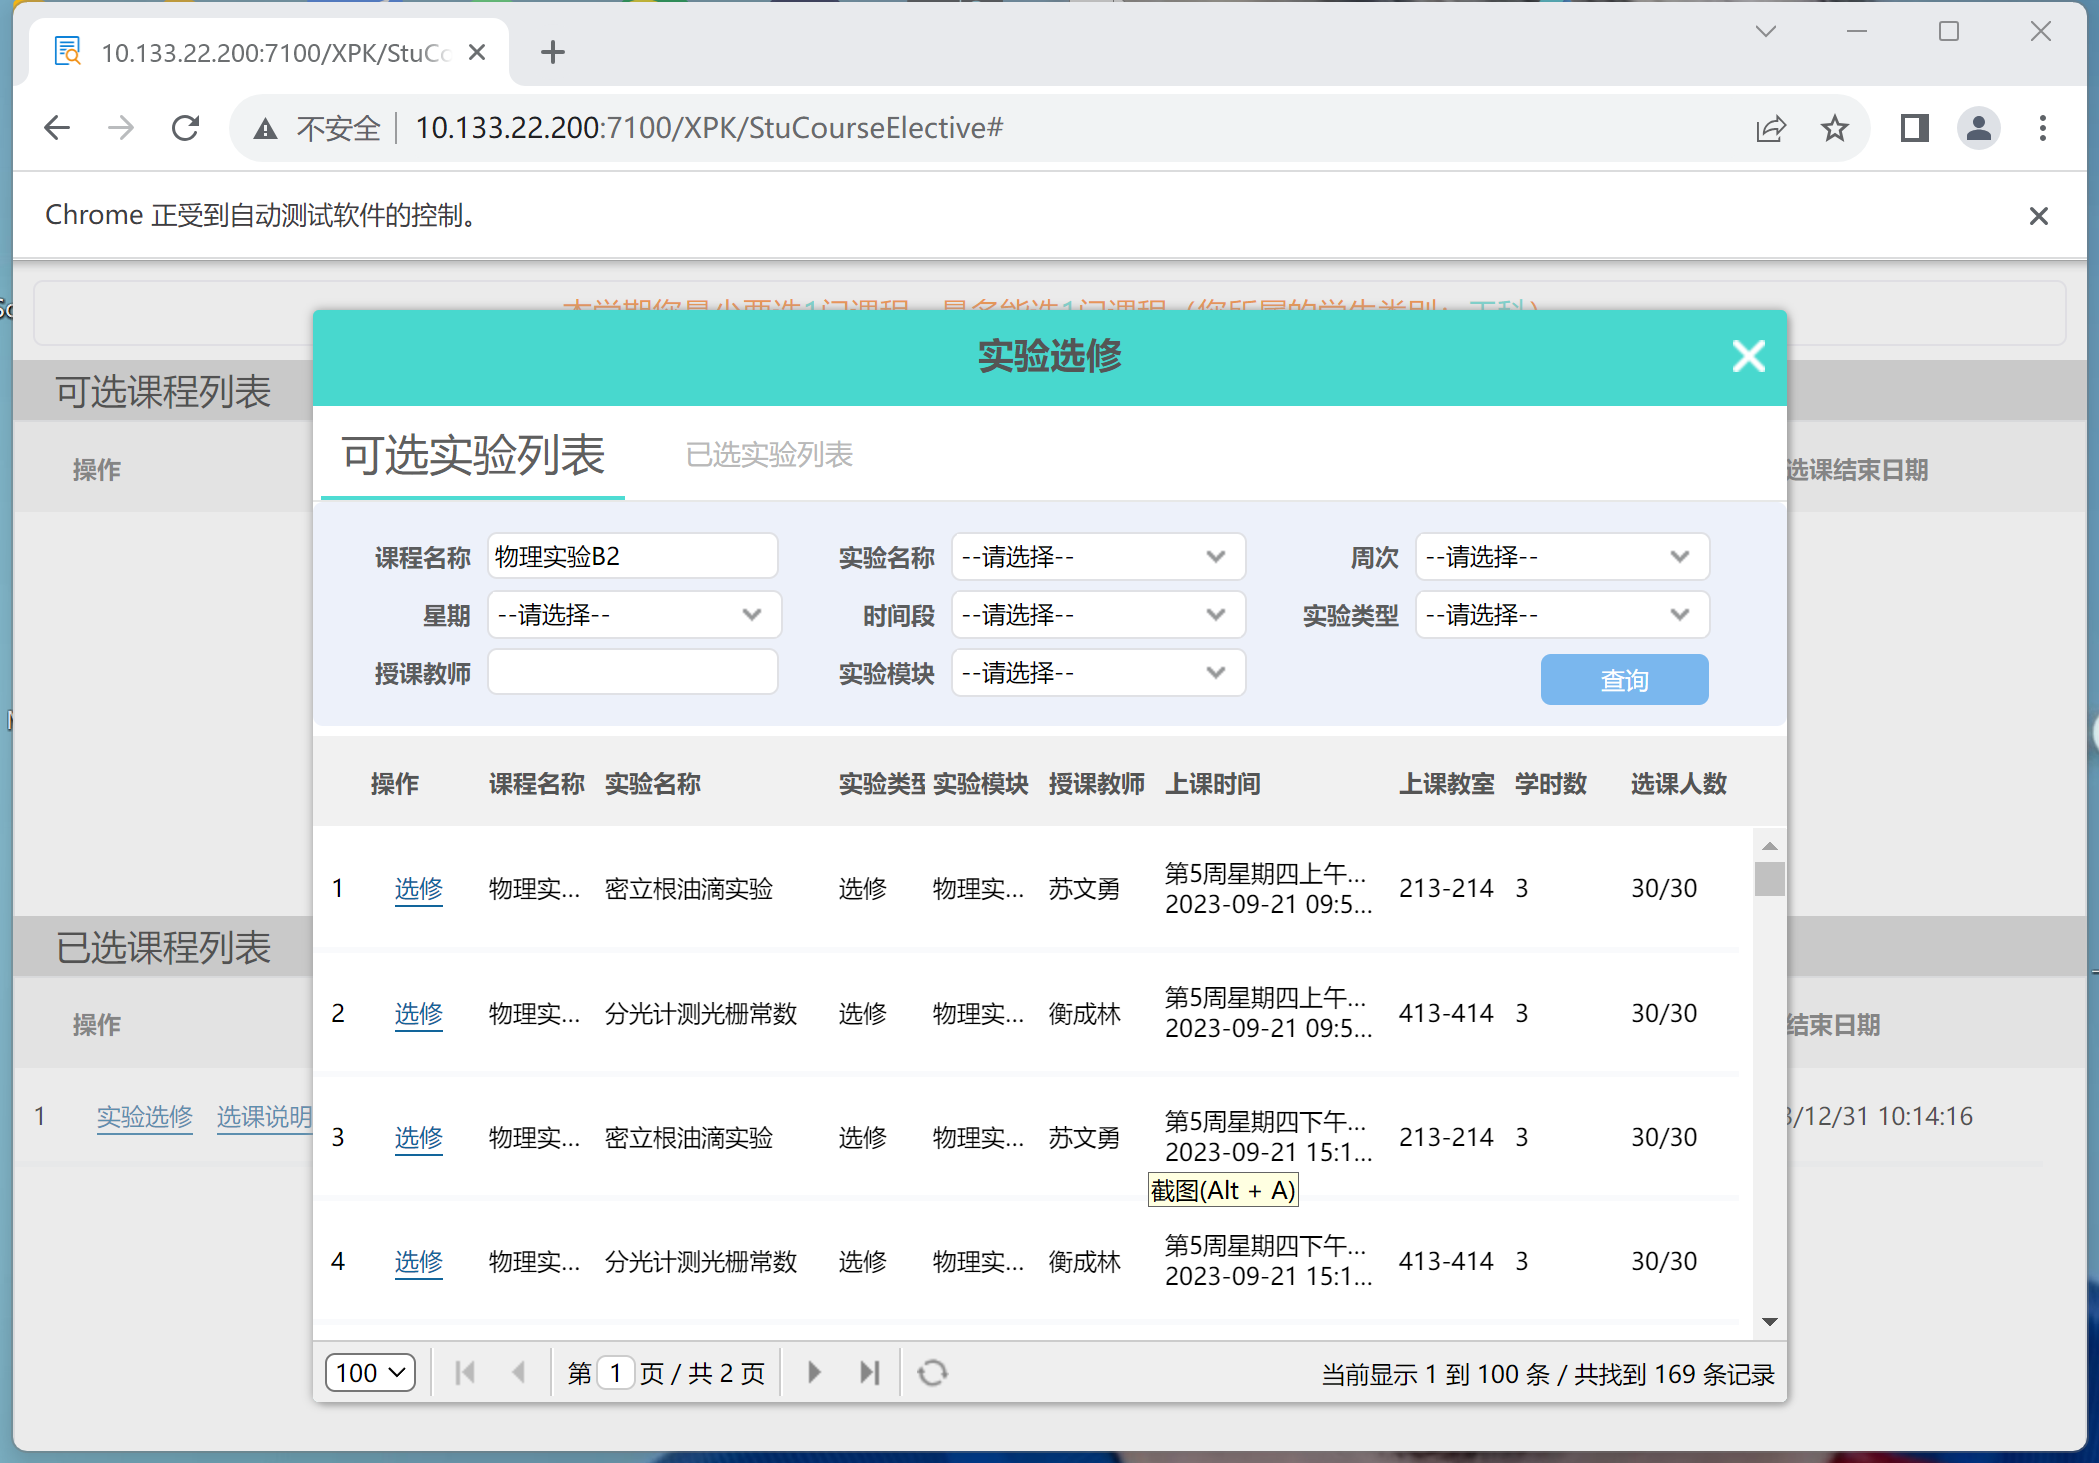This screenshot has height=1463, width=2099.
Task: Close the 10.133.22.200 browser tab
Action: [x=477, y=52]
